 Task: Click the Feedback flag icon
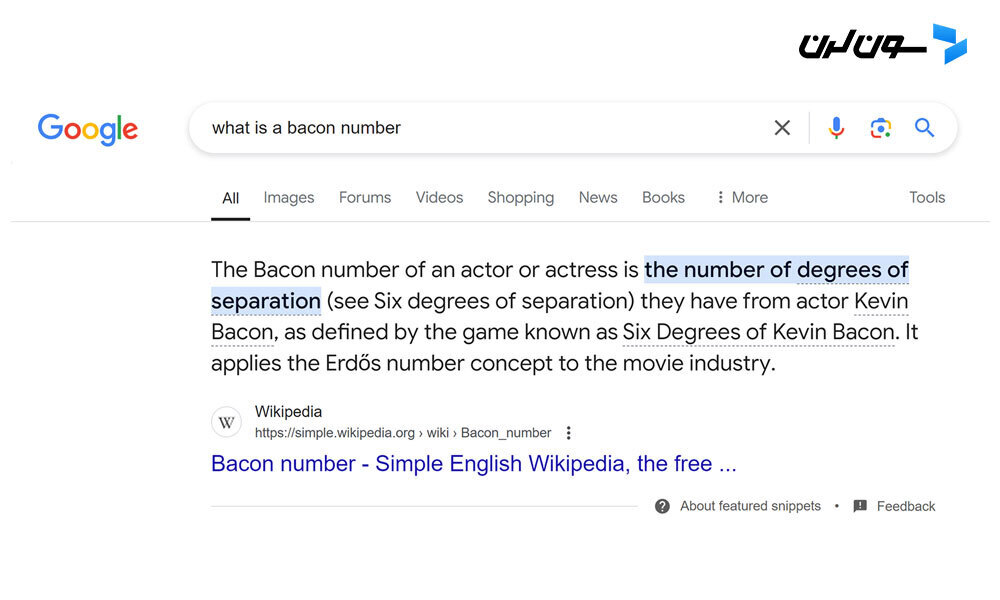860,506
